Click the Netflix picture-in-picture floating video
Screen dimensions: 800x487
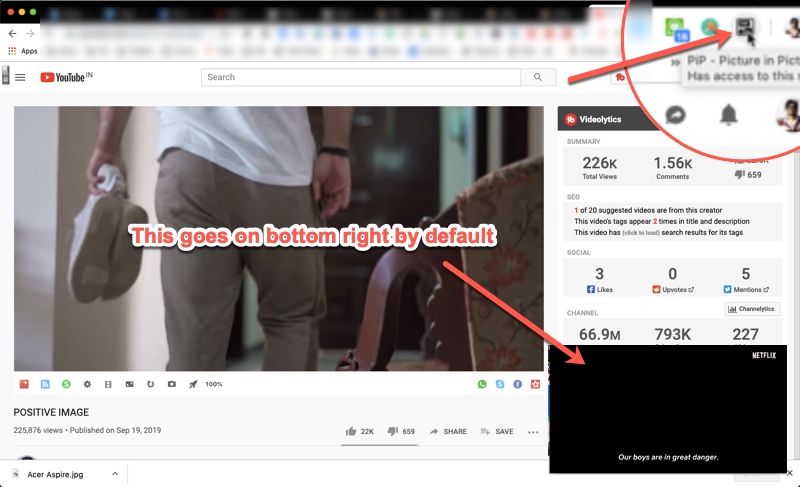[668, 409]
